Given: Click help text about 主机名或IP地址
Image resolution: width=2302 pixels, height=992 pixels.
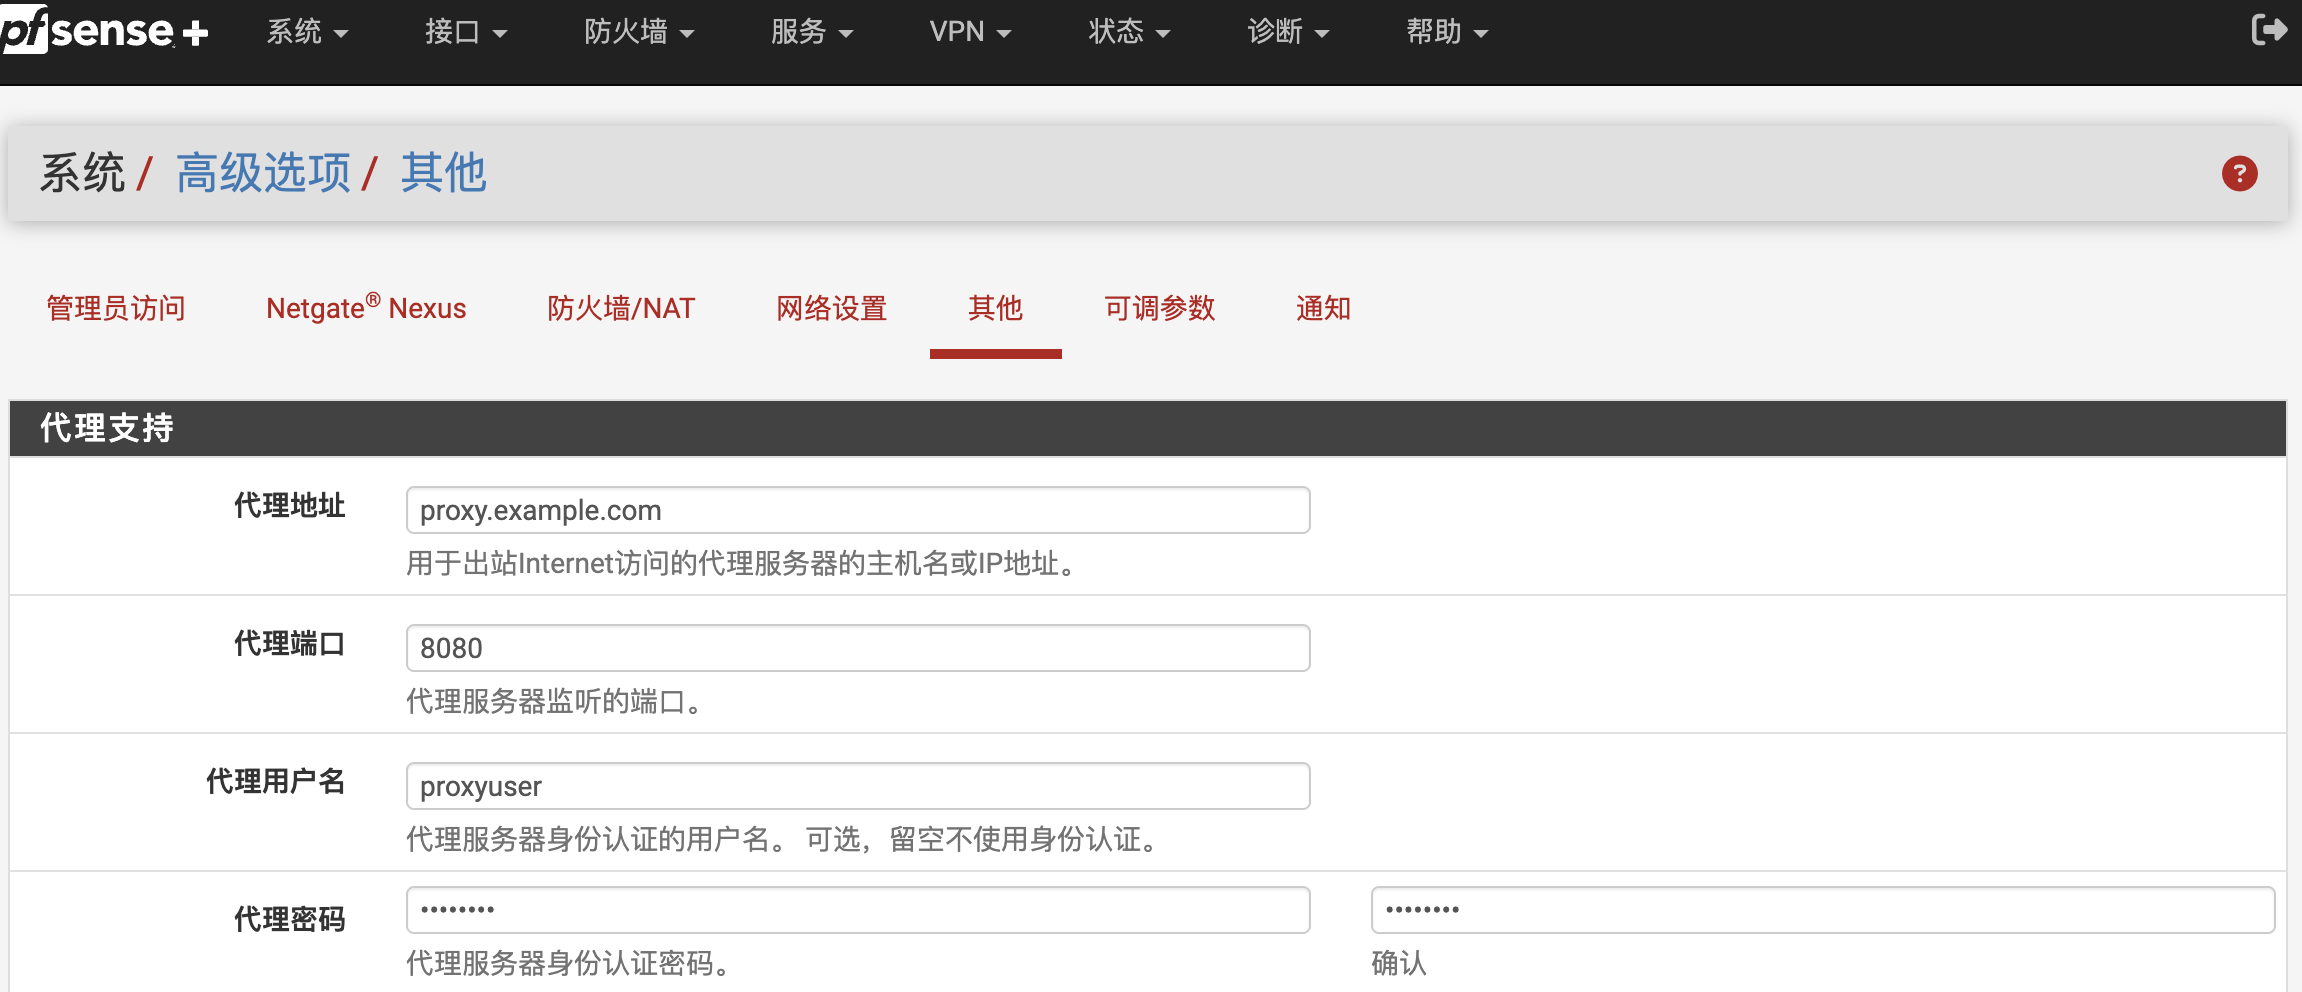Looking at the screenshot, I should point(743,564).
